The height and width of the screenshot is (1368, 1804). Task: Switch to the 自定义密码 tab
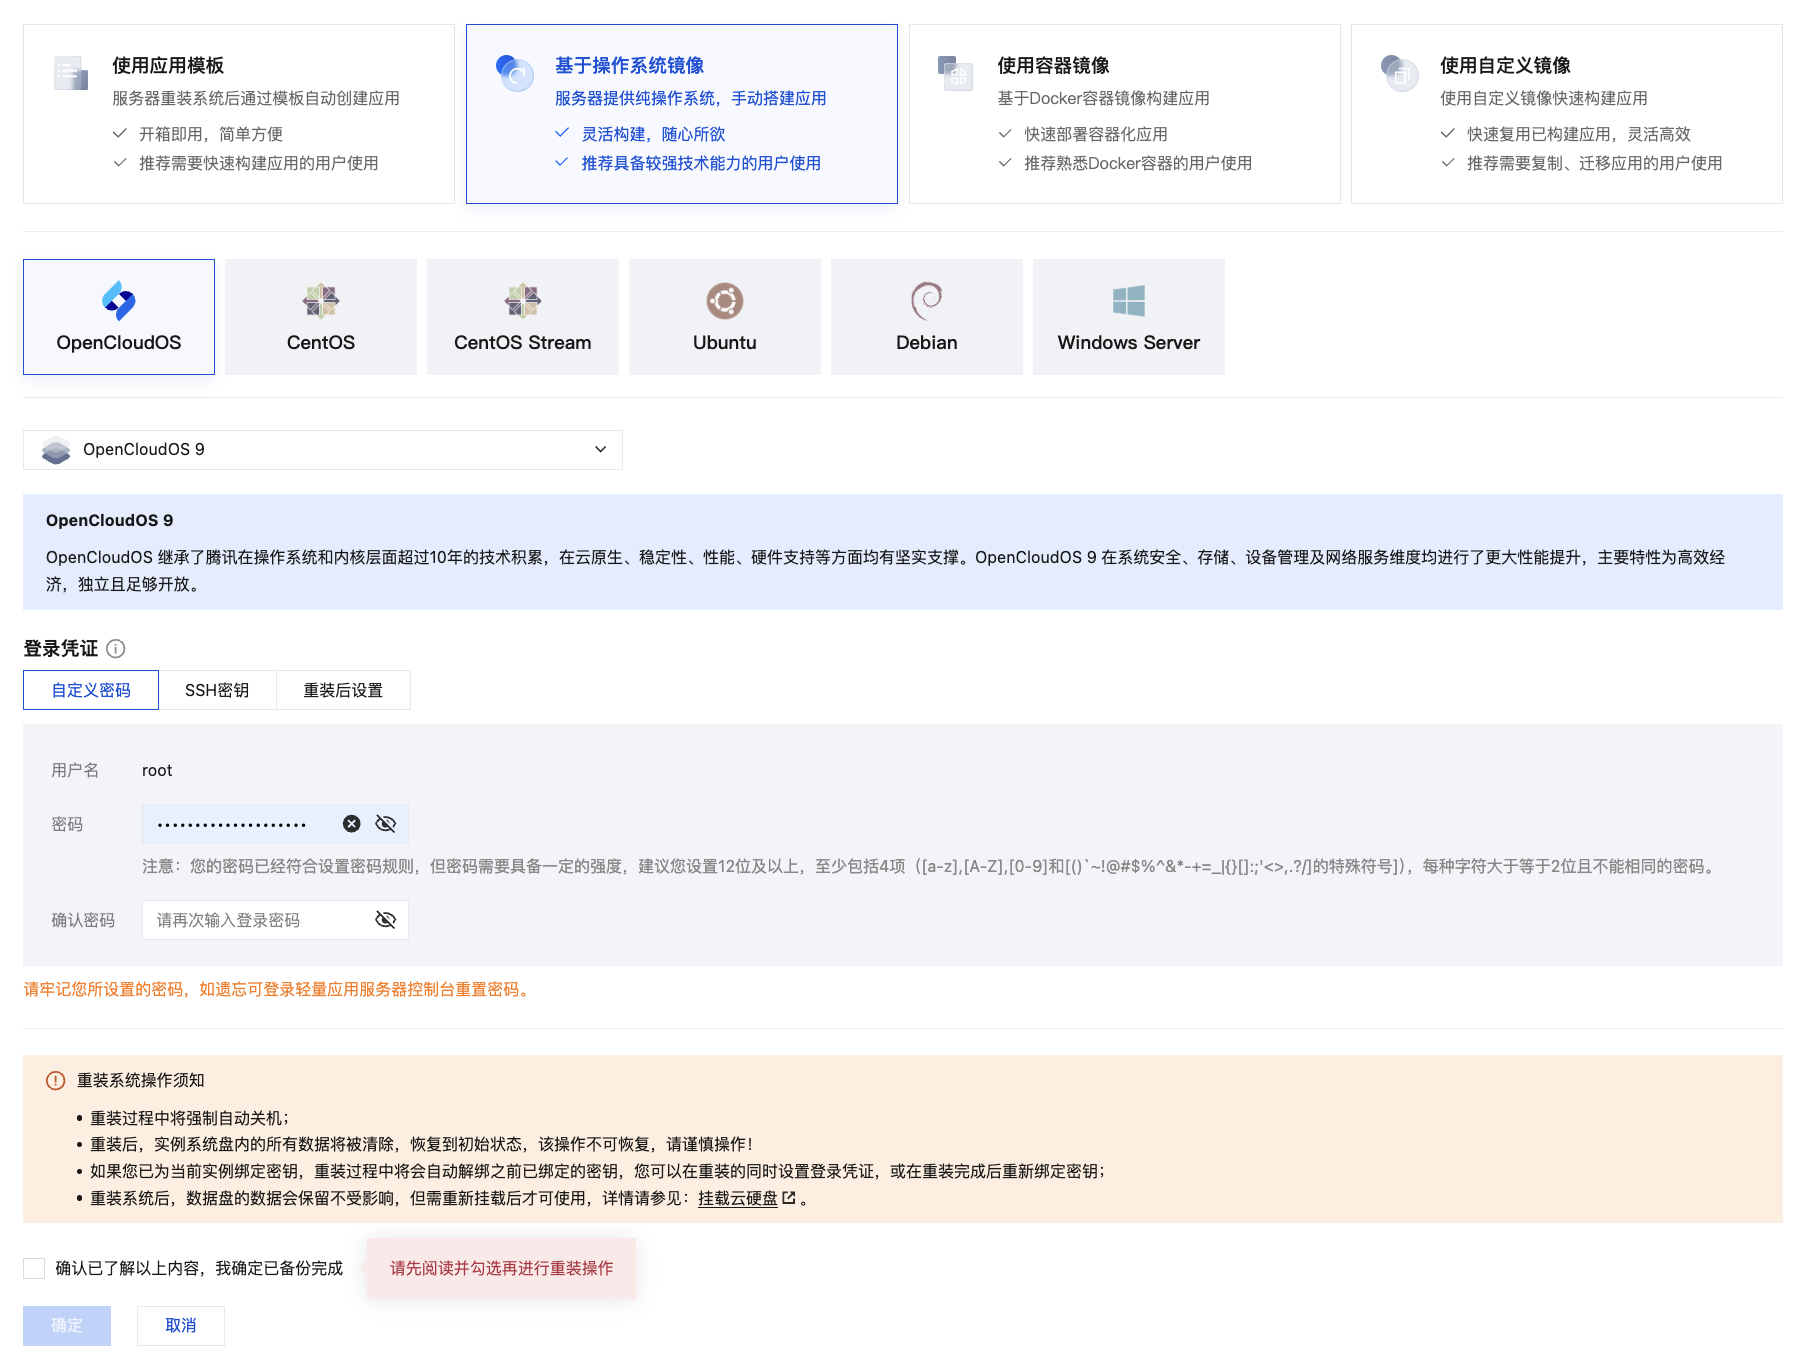tap(91, 690)
